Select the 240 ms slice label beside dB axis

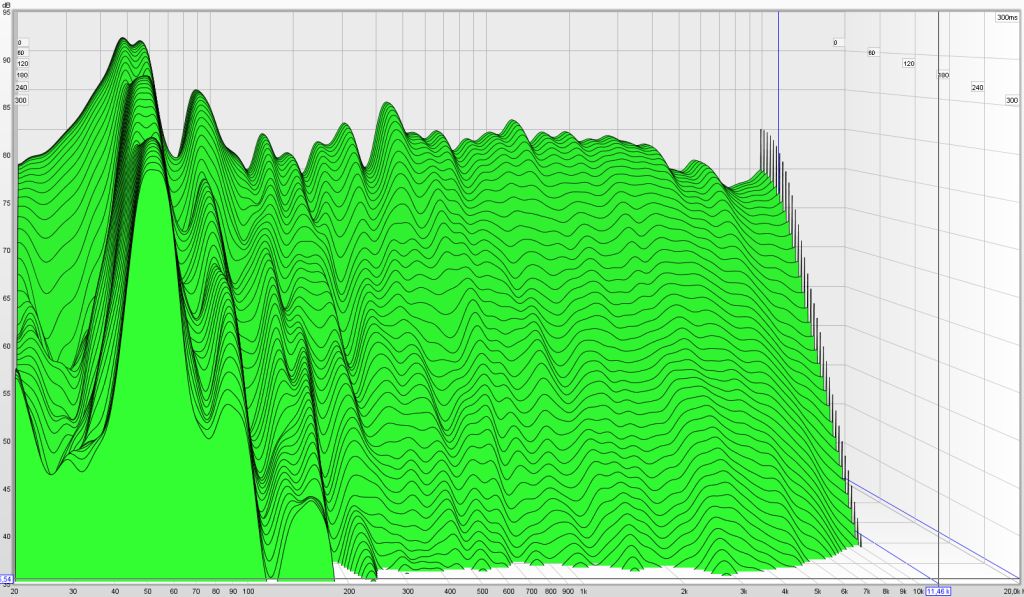click(x=22, y=88)
